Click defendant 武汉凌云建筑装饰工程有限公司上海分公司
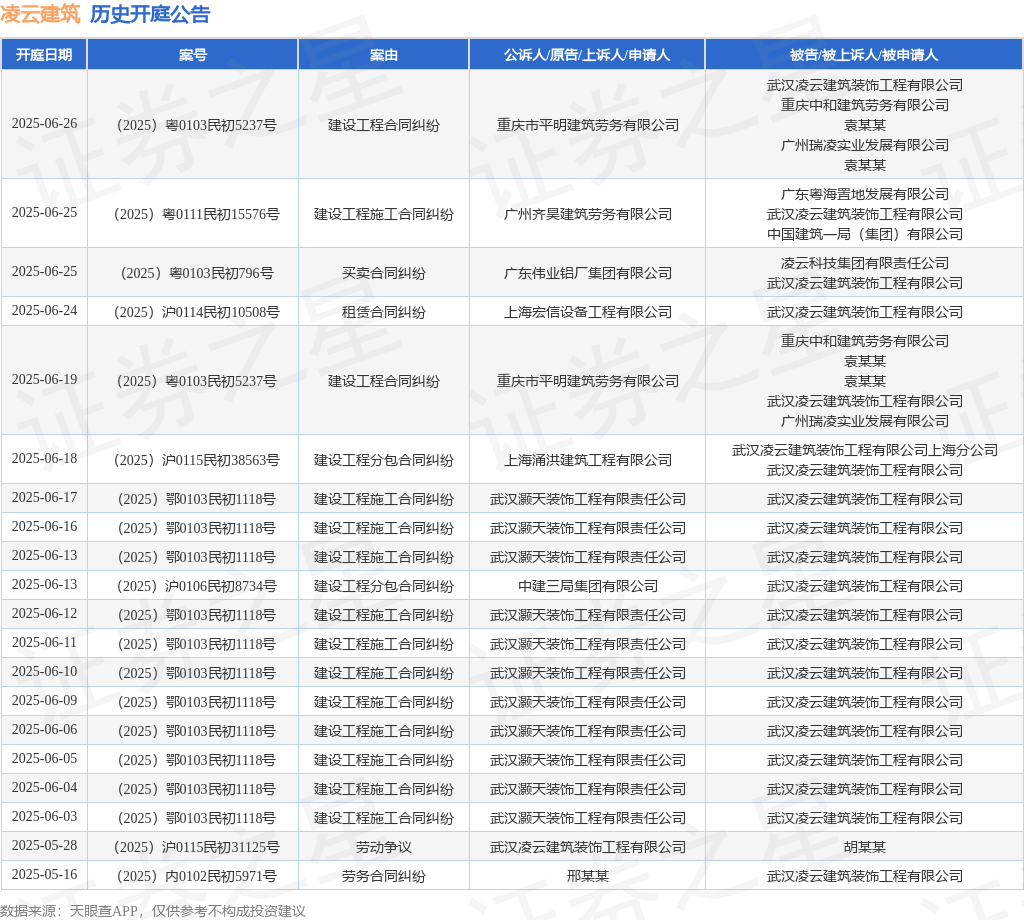This screenshot has width=1024, height=920. (x=865, y=450)
